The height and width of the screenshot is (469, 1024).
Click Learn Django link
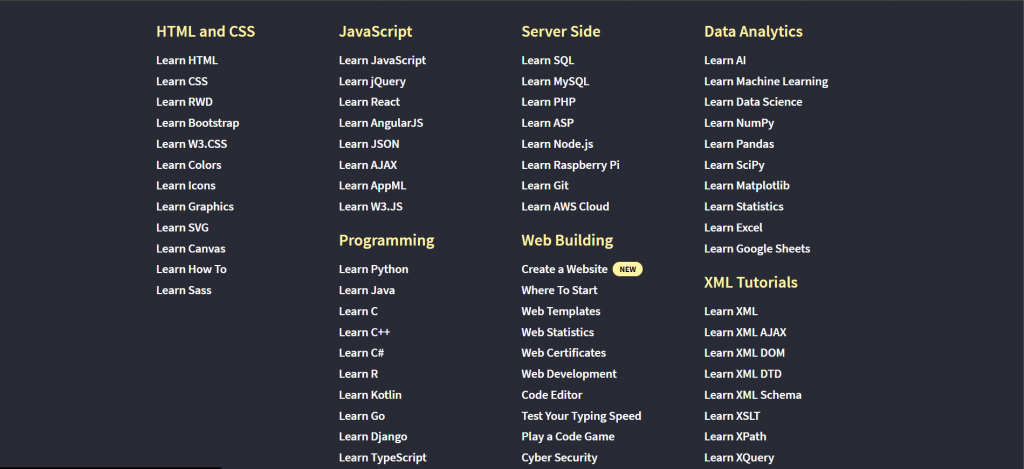coord(373,436)
